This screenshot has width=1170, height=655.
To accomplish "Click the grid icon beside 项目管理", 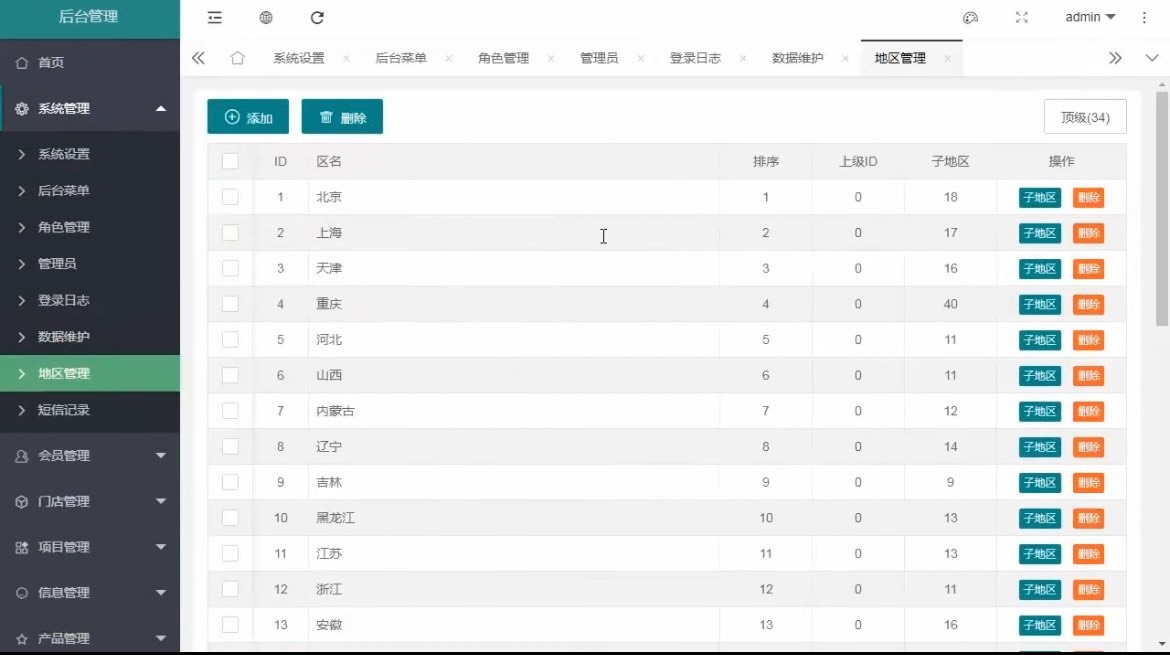I will [x=22, y=548].
